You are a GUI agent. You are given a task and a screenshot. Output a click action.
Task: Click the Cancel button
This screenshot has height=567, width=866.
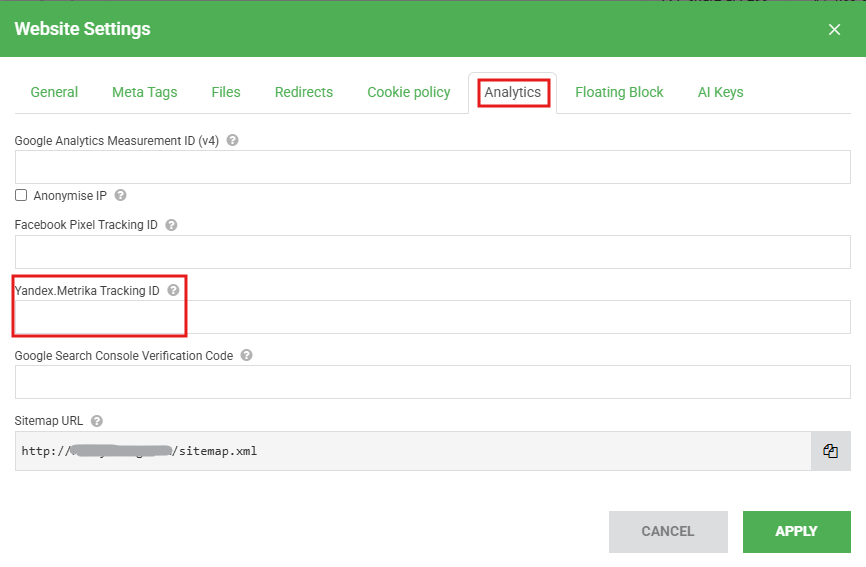pos(667,532)
